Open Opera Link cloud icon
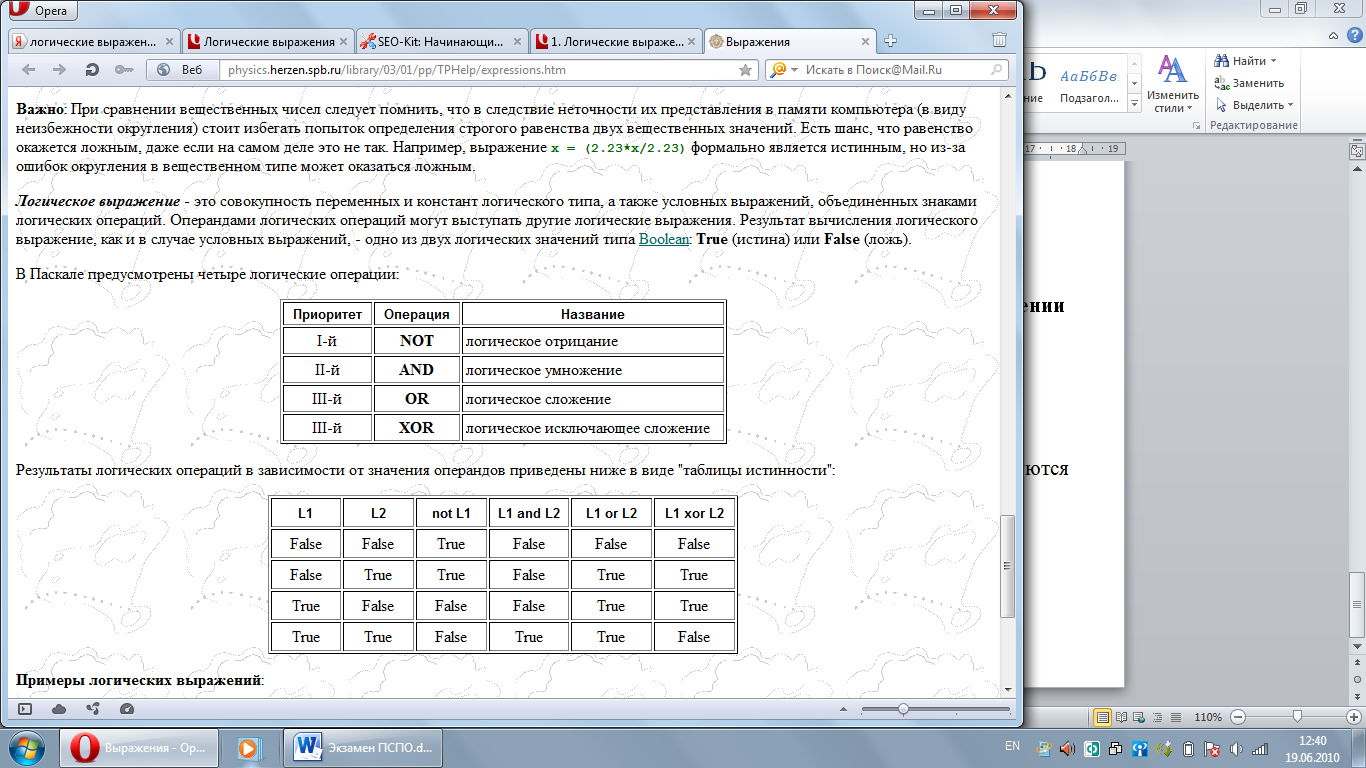 pyautogui.click(x=59, y=709)
